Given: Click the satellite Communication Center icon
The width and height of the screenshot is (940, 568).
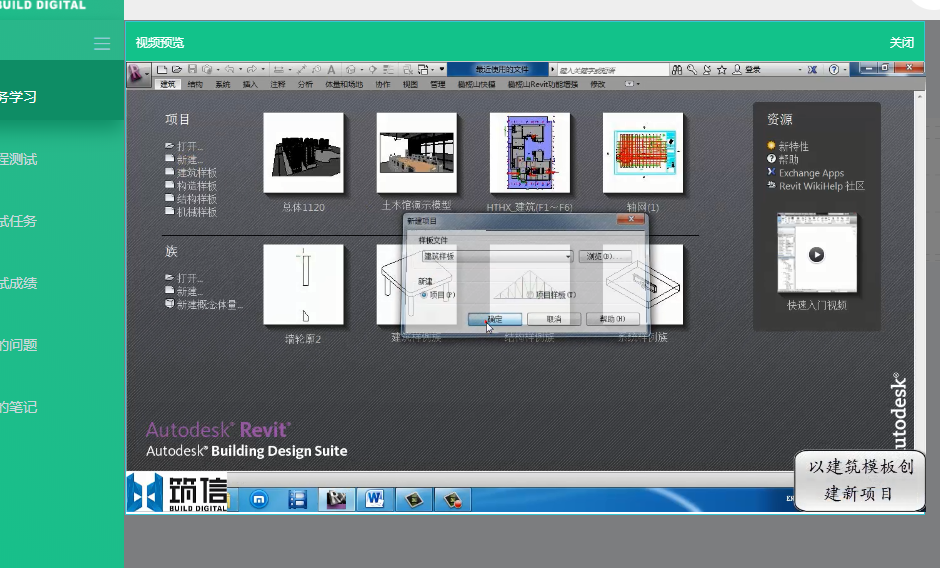Looking at the screenshot, I should 707,70.
